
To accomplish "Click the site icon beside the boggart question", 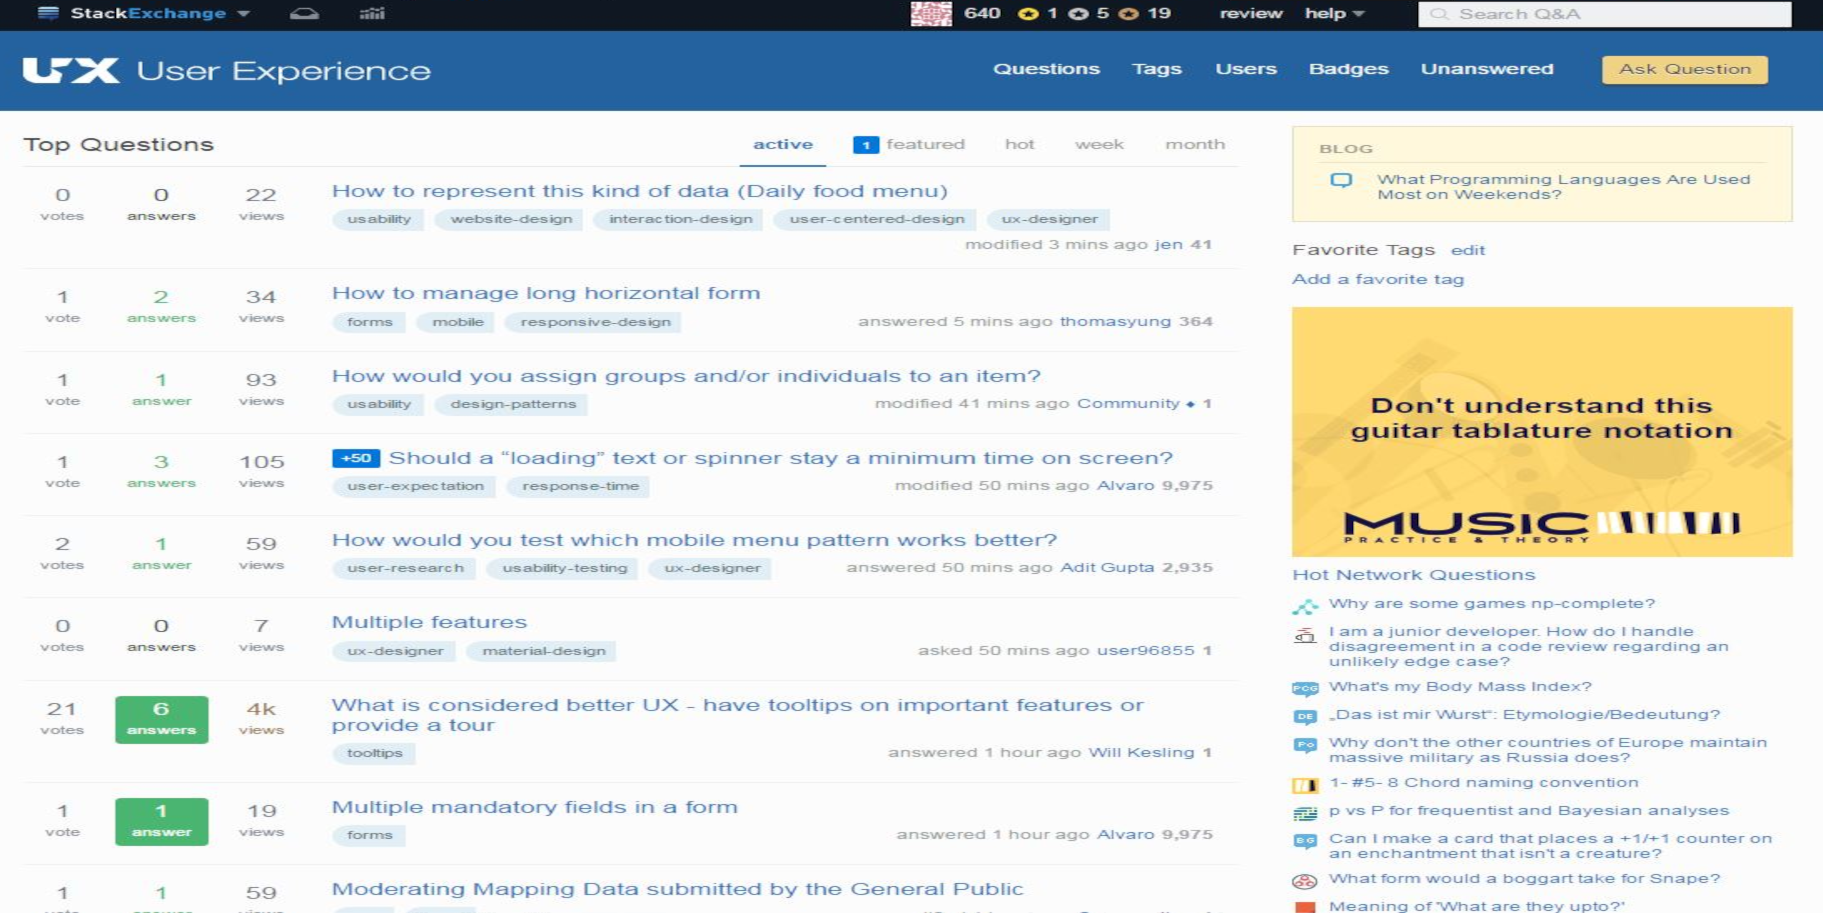I will point(1305,881).
